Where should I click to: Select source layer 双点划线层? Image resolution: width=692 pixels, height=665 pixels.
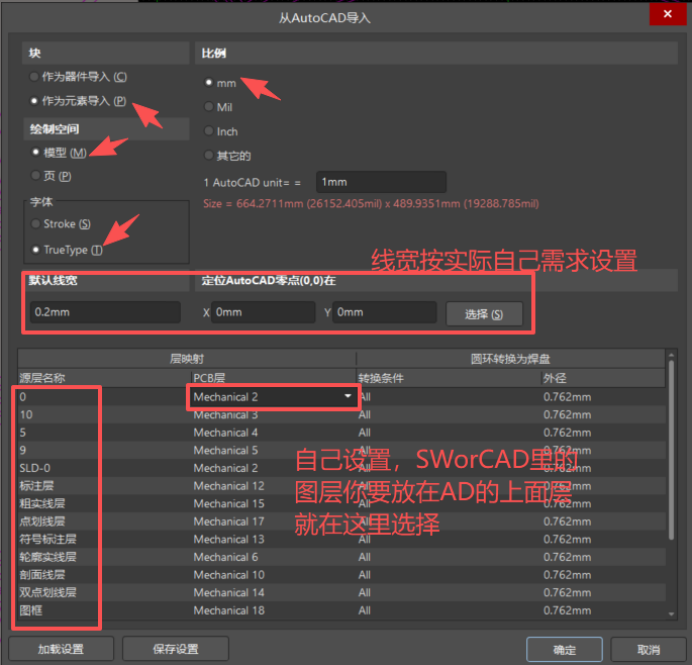pos(48,592)
